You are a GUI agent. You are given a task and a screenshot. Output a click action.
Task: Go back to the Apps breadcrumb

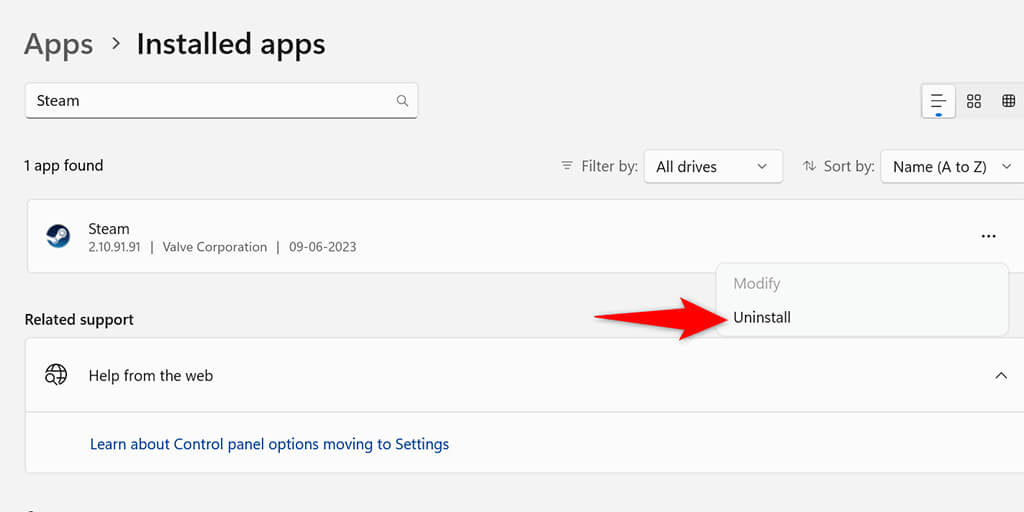point(58,44)
